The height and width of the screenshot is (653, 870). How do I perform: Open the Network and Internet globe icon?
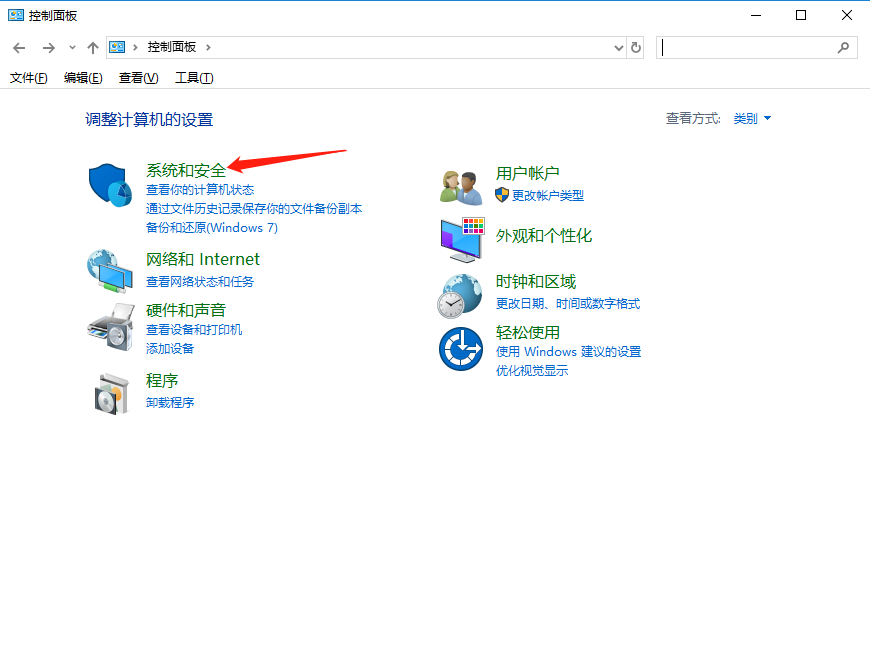click(110, 270)
